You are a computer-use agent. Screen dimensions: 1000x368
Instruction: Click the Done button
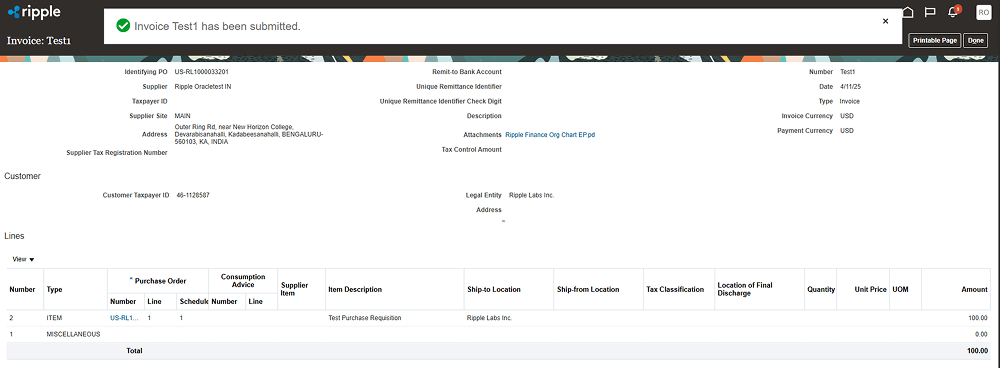click(975, 40)
